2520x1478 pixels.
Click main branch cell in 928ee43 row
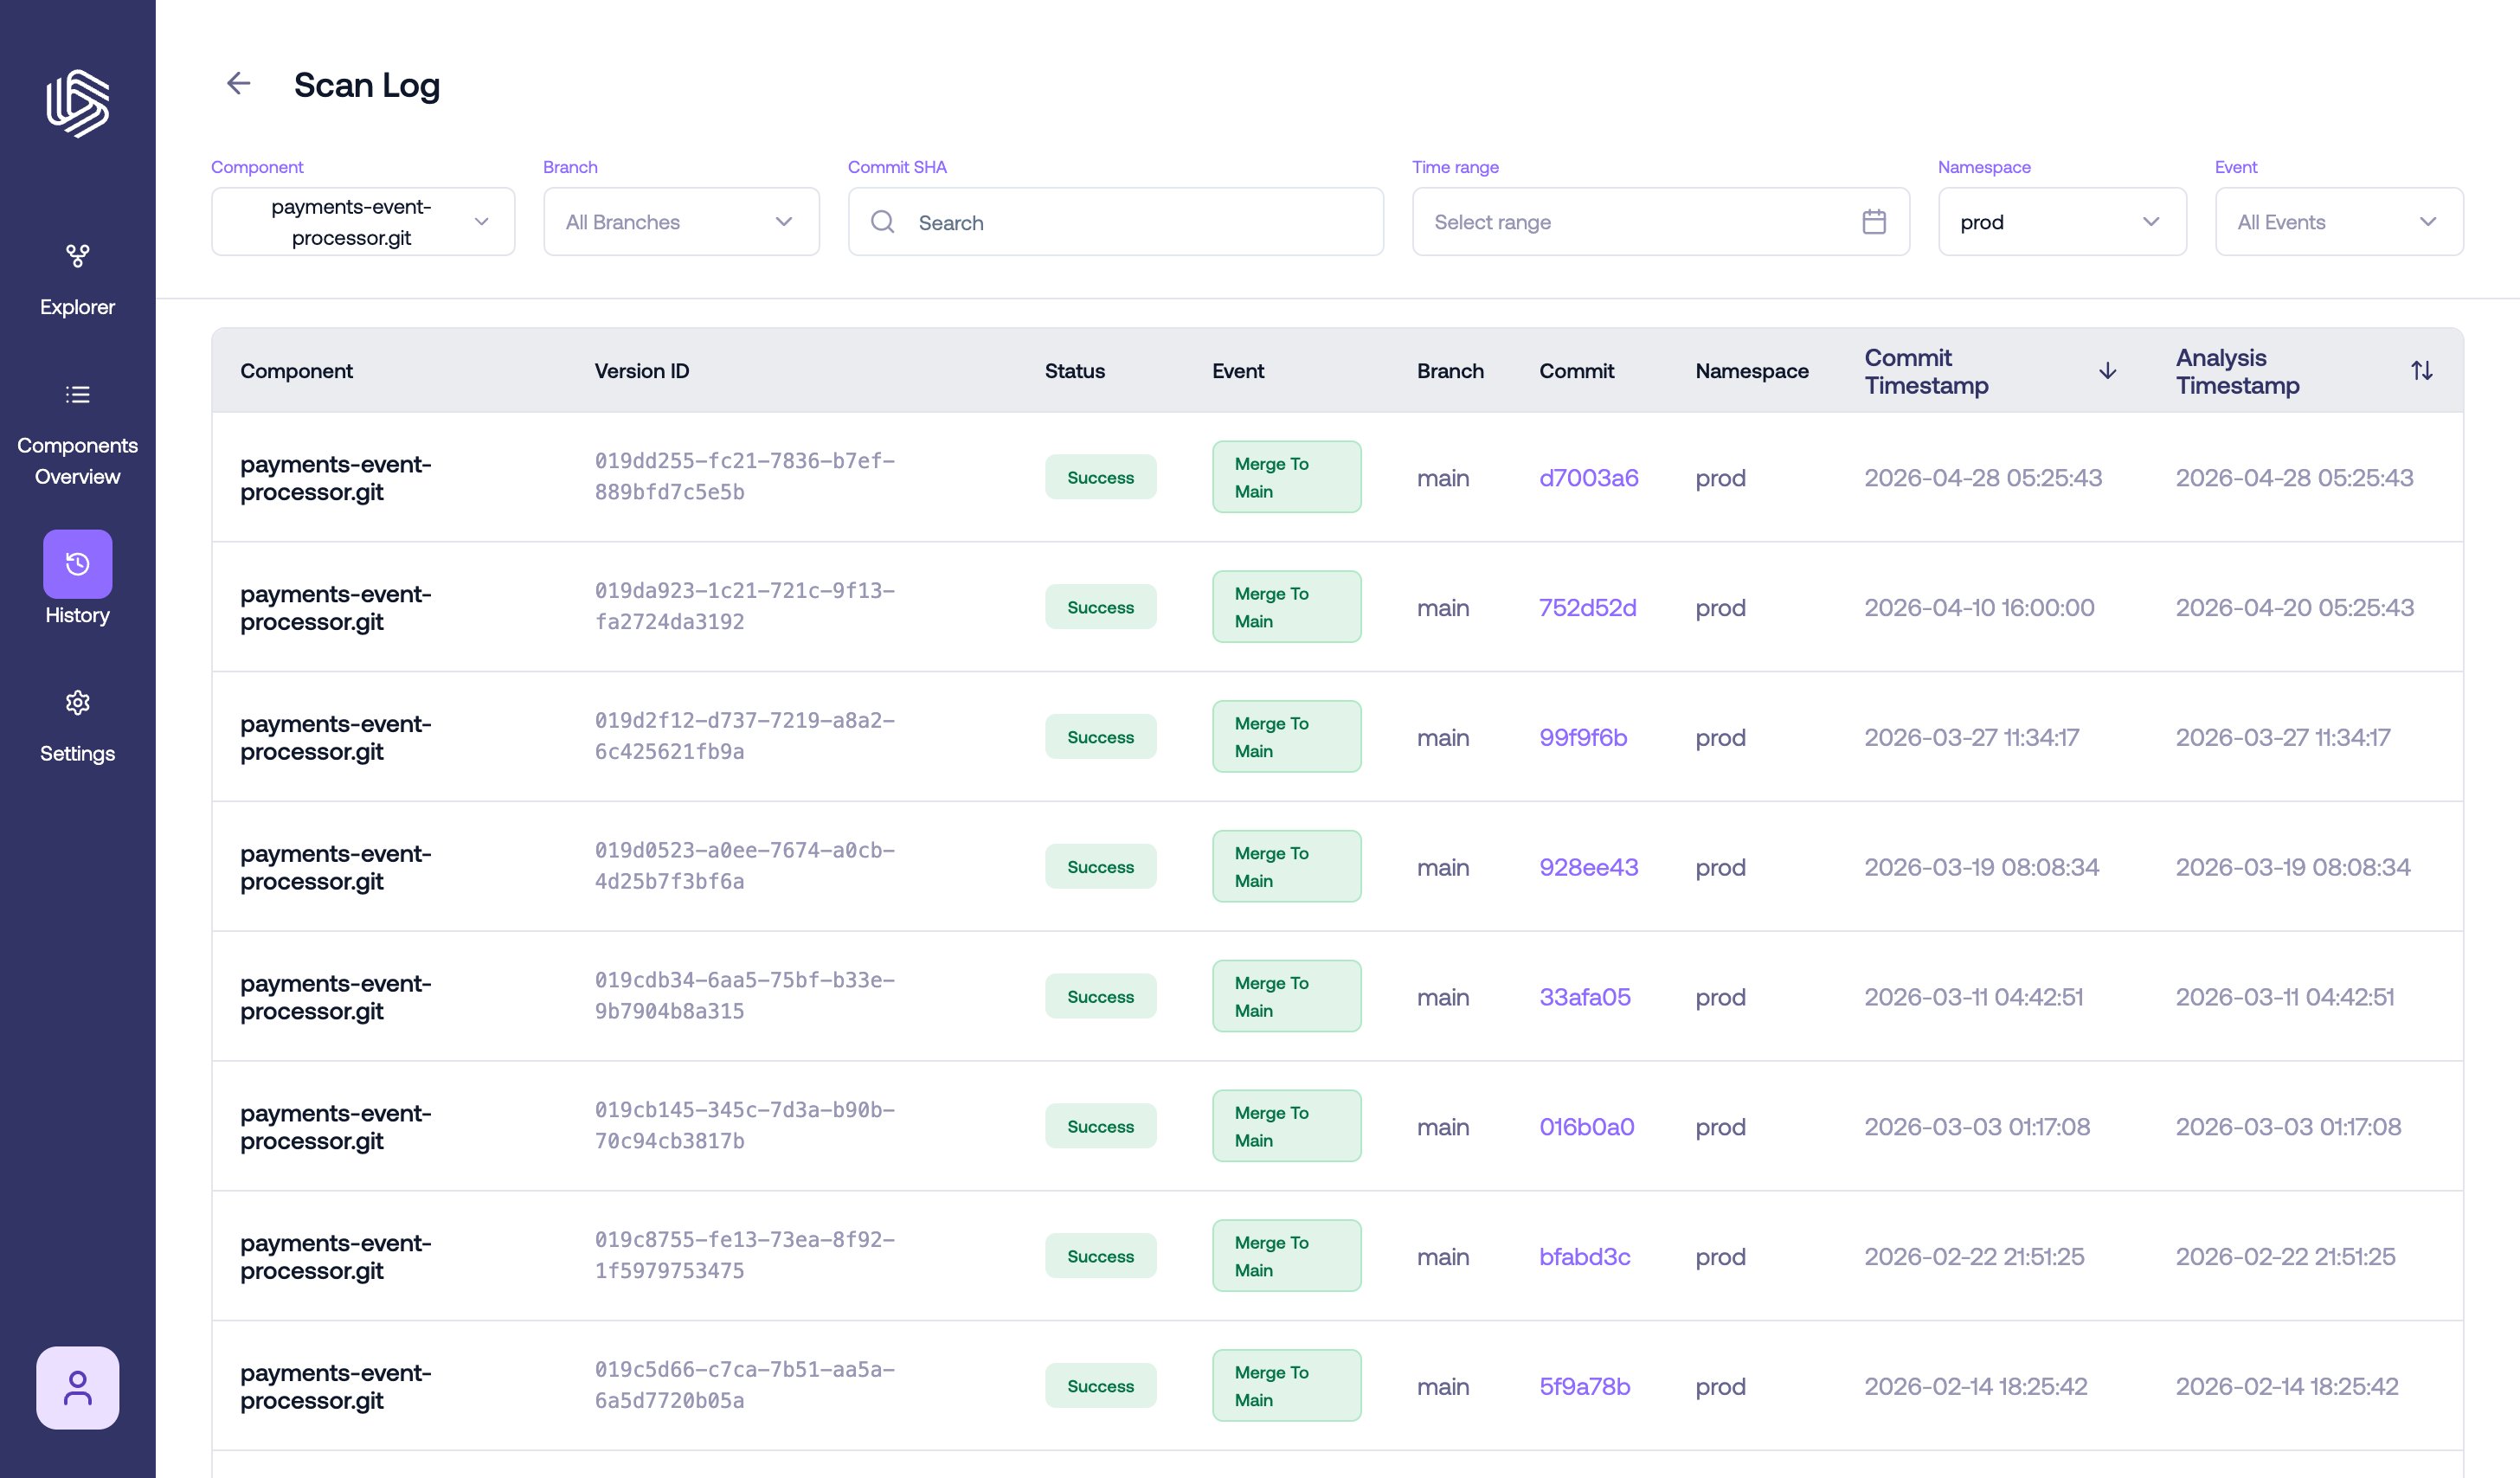1442,868
